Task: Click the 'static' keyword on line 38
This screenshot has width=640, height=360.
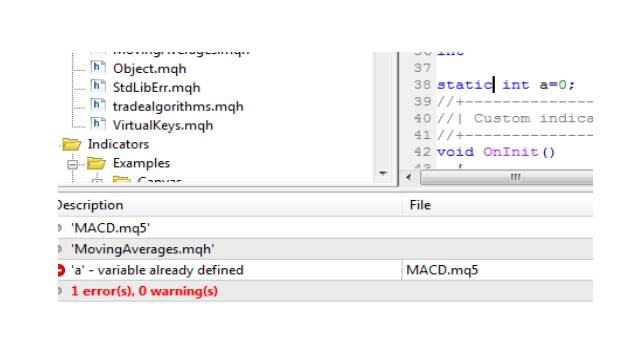Action: [x=464, y=85]
